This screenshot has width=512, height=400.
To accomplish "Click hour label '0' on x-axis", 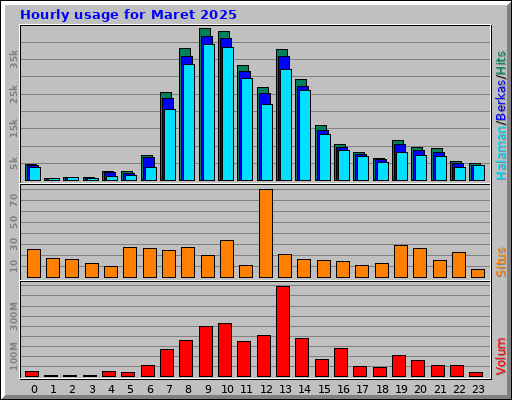I will click(34, 389).
